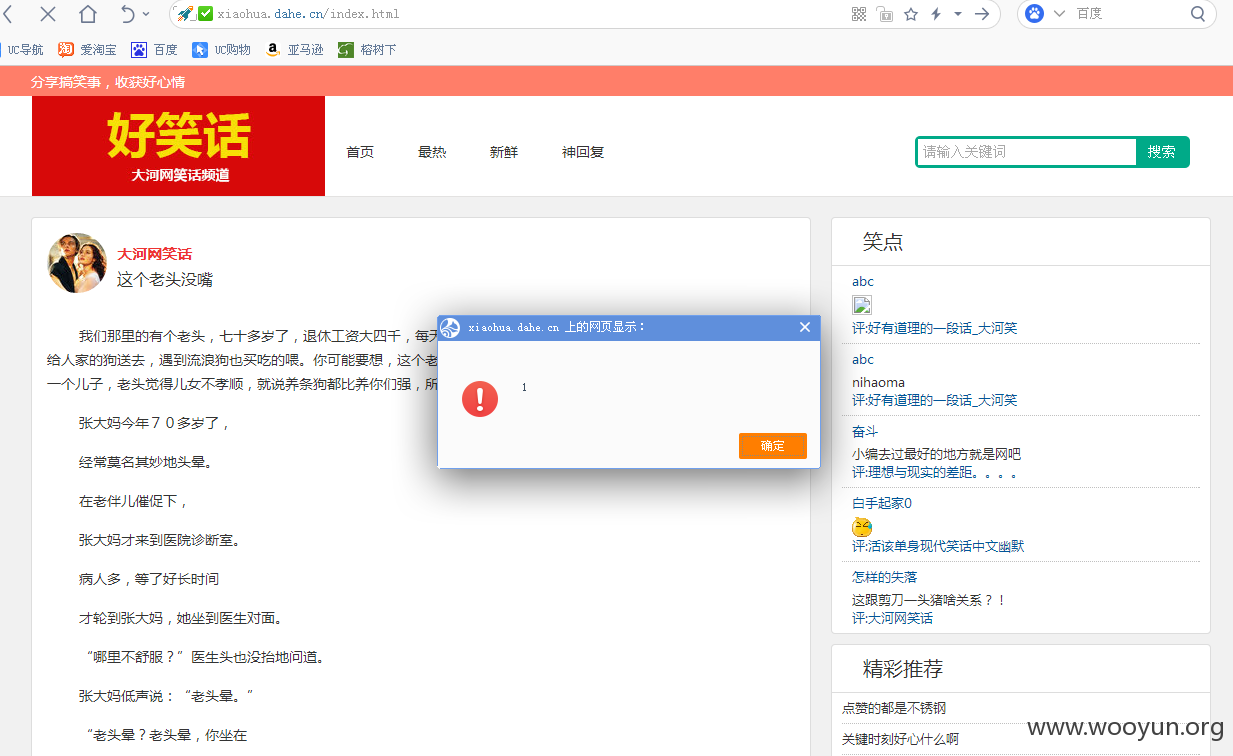Screen dimensions: 1233x756
Task: Open the QR code icon in address bar
Action: coord(859,14)
